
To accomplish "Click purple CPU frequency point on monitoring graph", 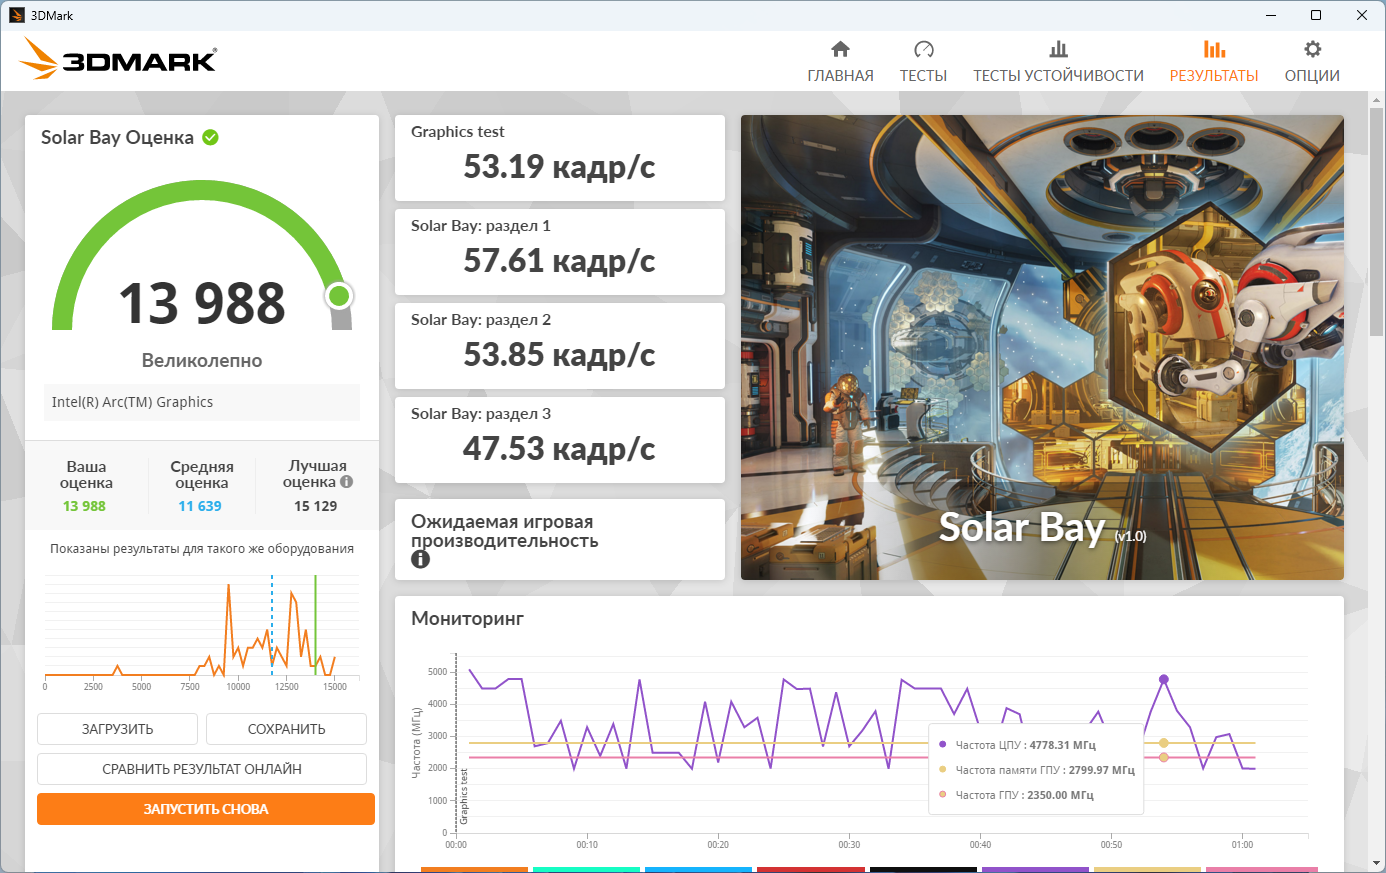I will coord(1163,680).
